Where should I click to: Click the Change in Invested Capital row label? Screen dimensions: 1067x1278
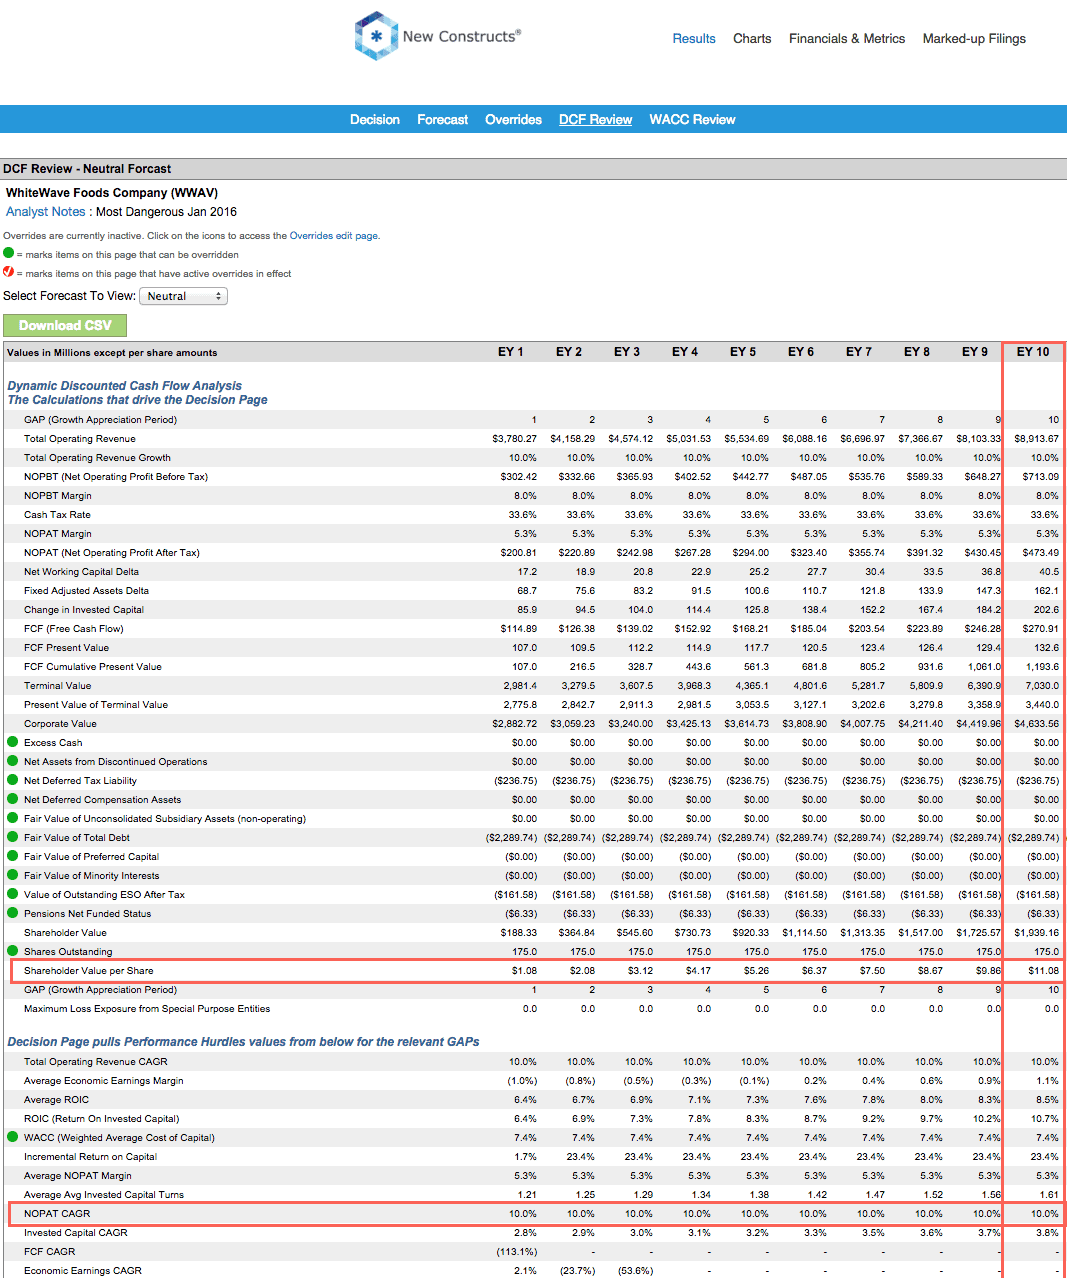coord(84,609)
